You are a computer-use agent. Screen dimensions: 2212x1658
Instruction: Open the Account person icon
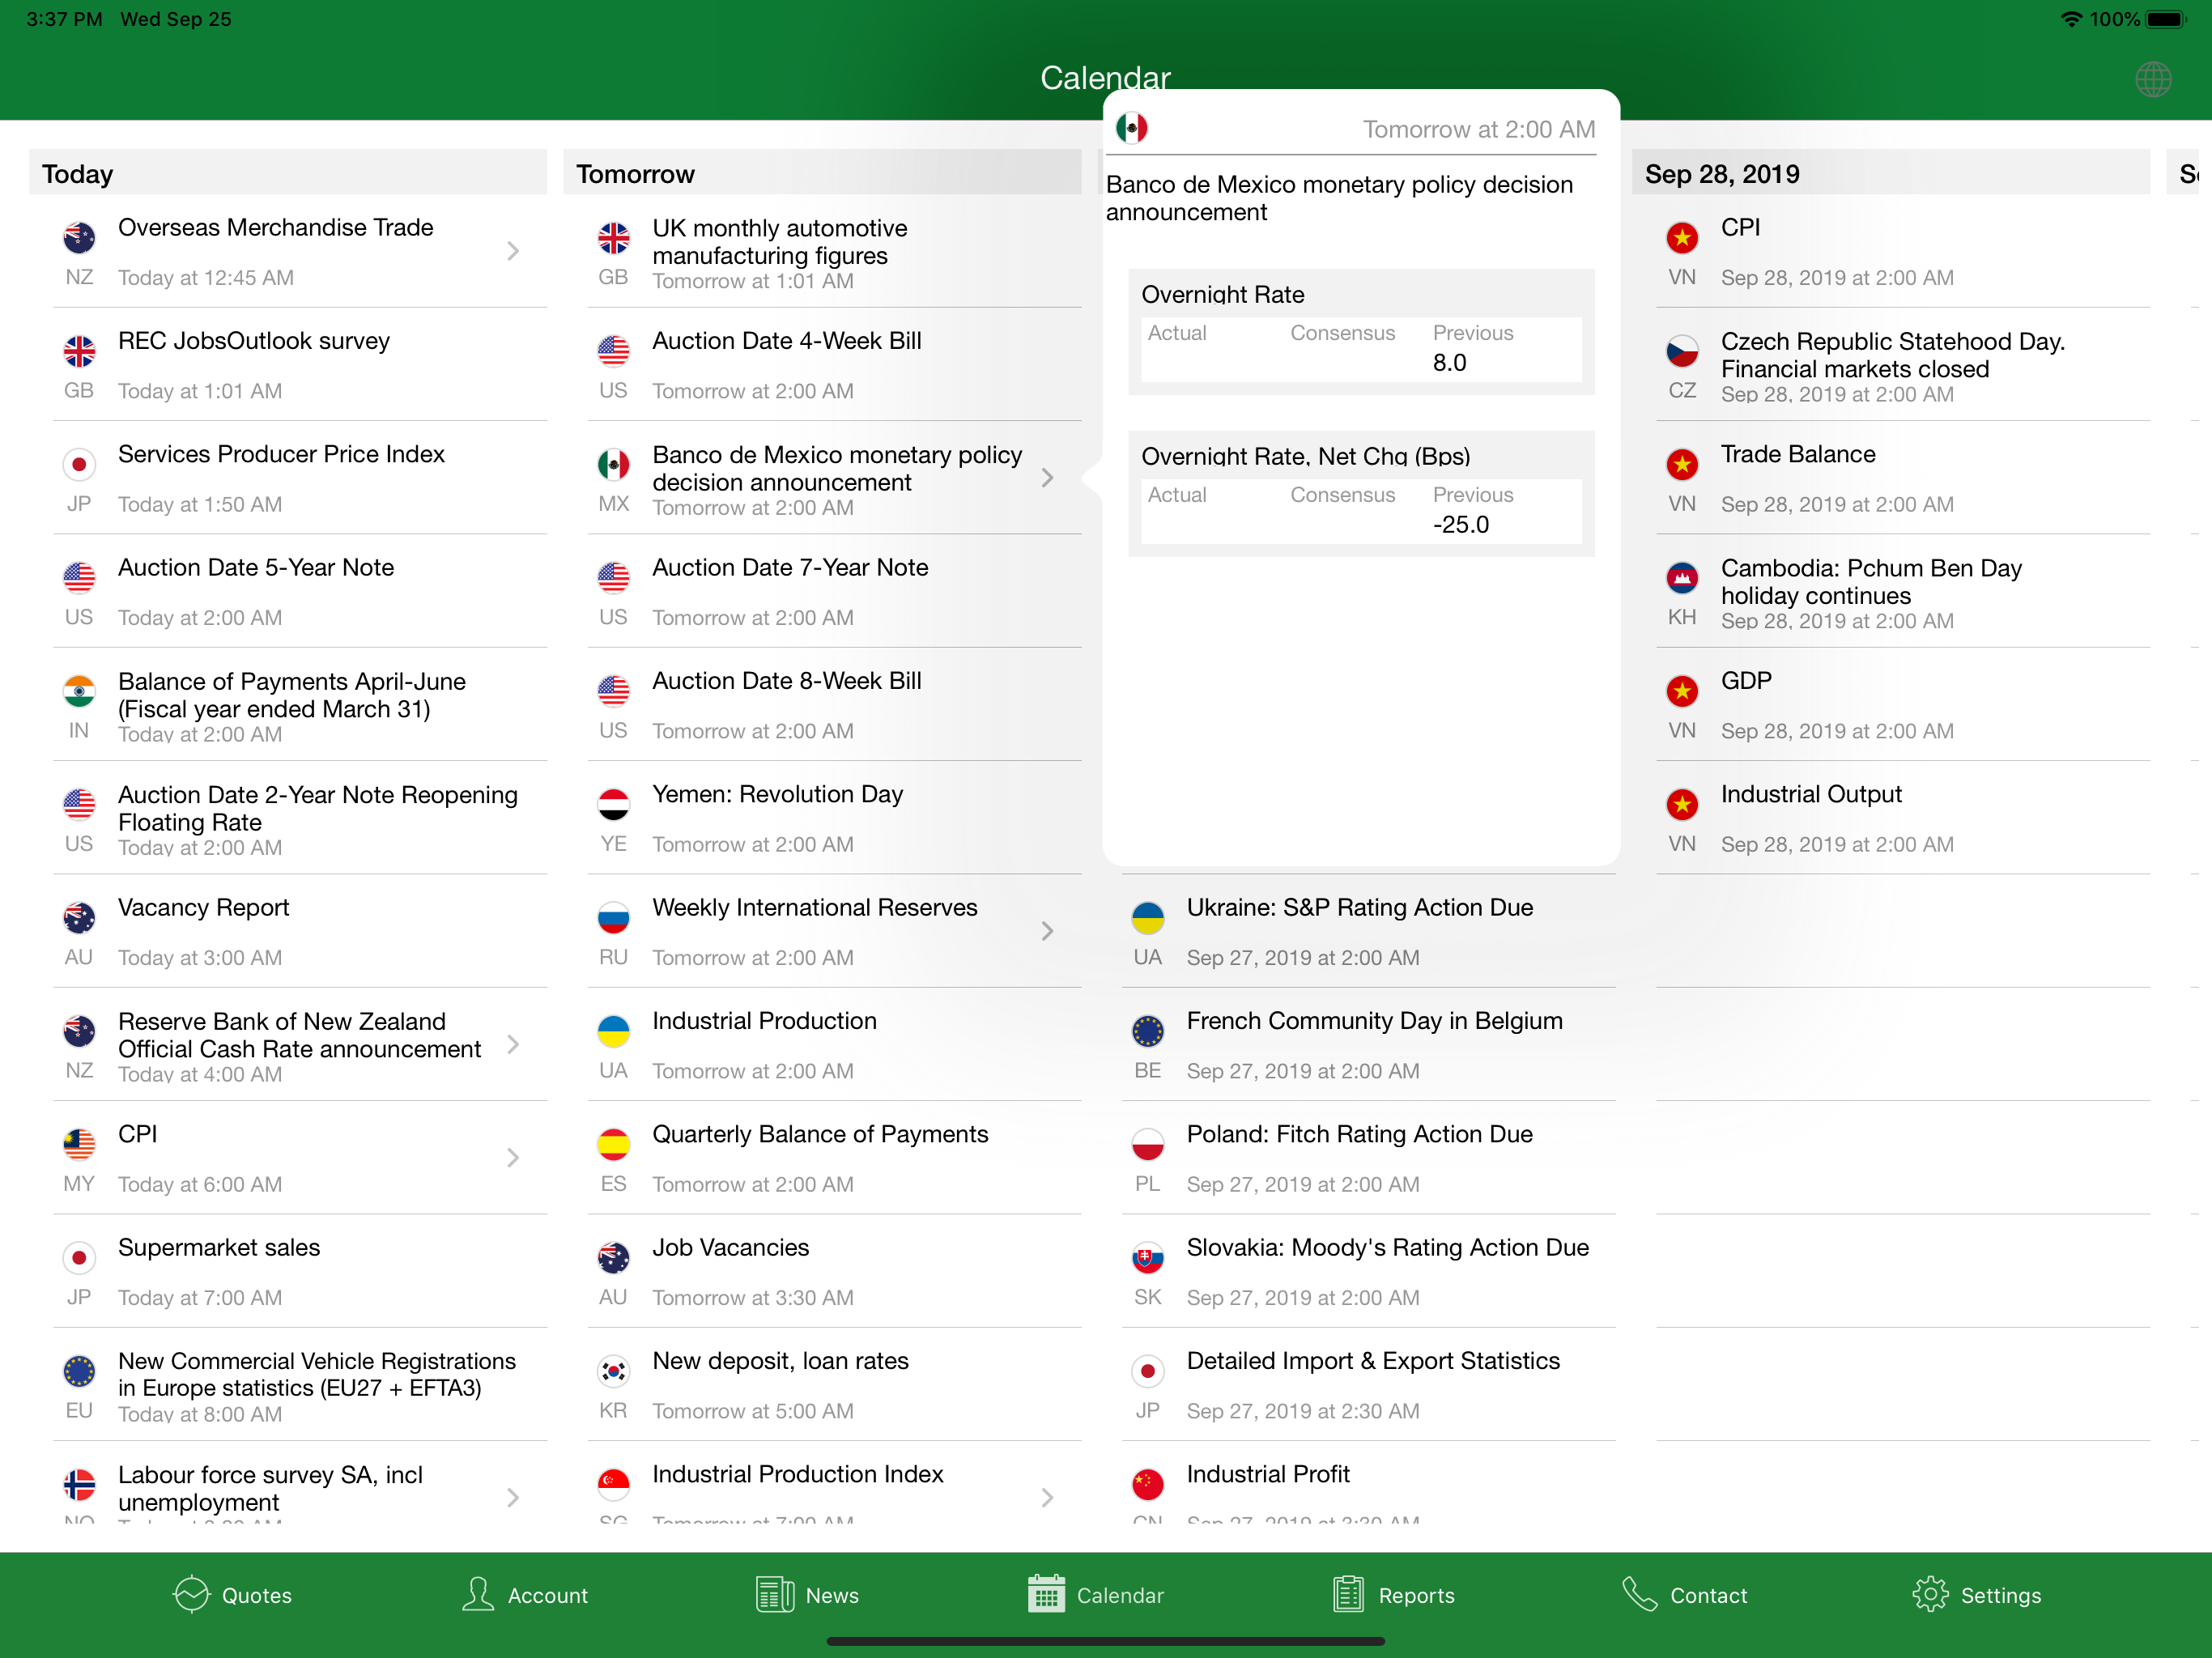pyautogui.click(x=478, y=1594)
